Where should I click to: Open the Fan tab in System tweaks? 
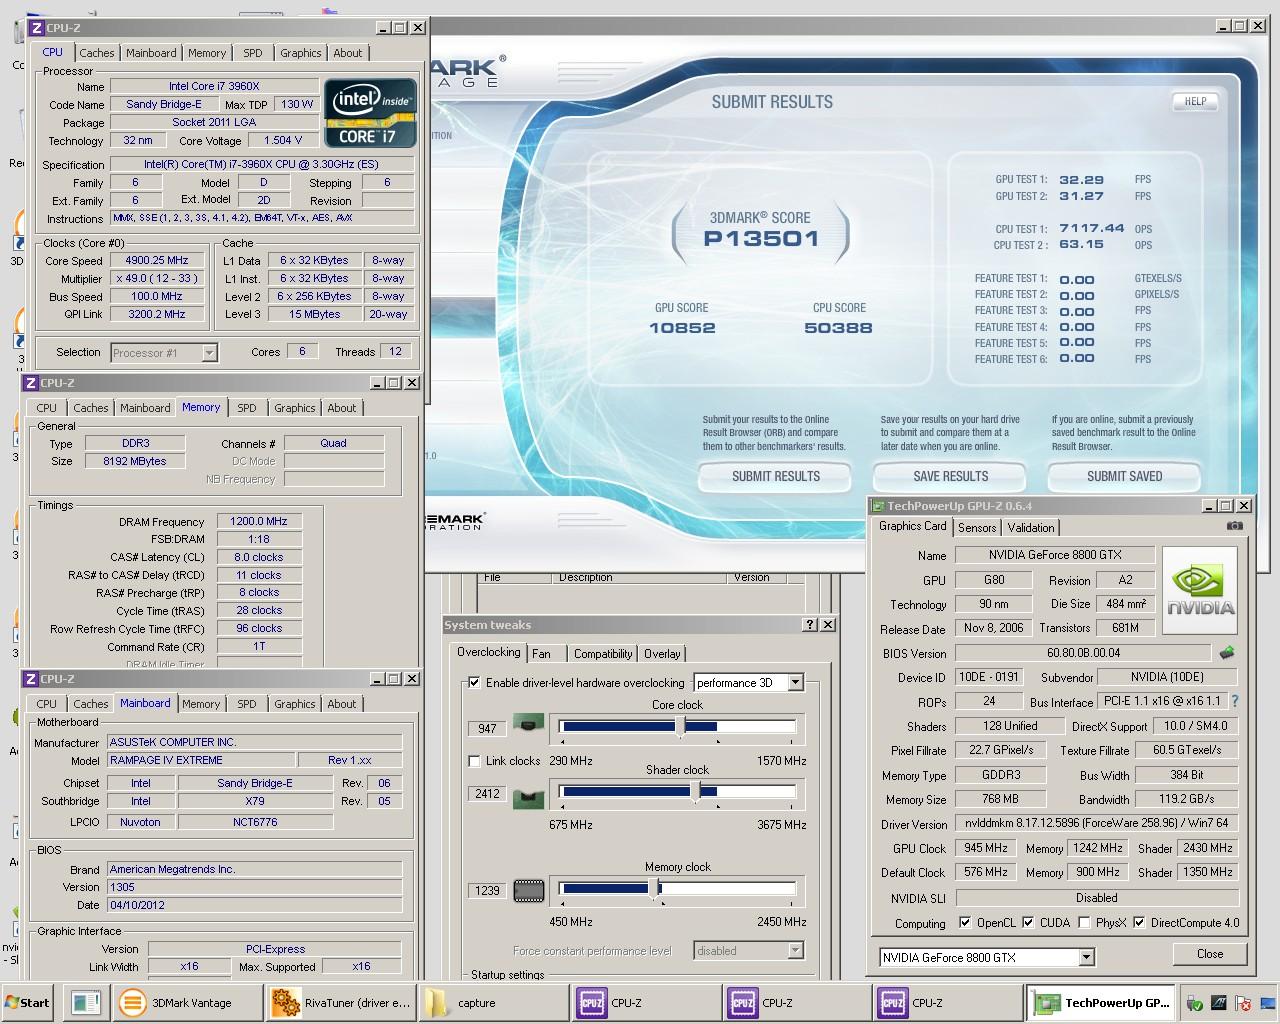pyautogui.click(x=541, y=654)
